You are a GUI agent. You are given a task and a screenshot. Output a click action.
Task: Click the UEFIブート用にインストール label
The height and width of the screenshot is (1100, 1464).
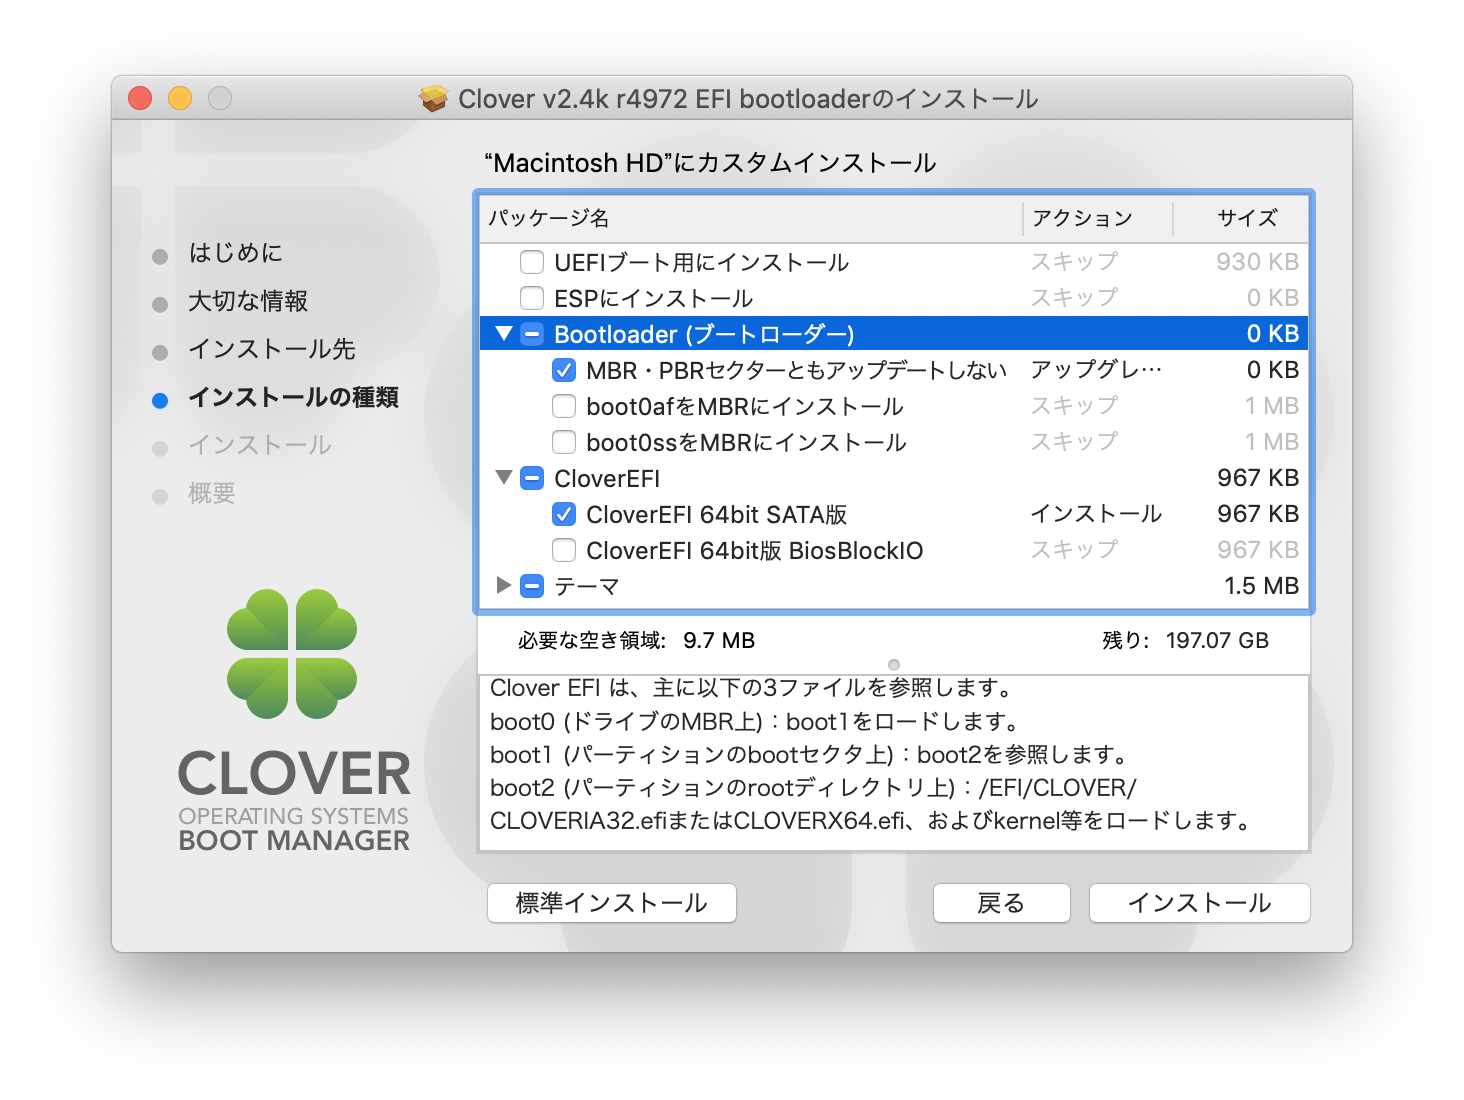702,263
